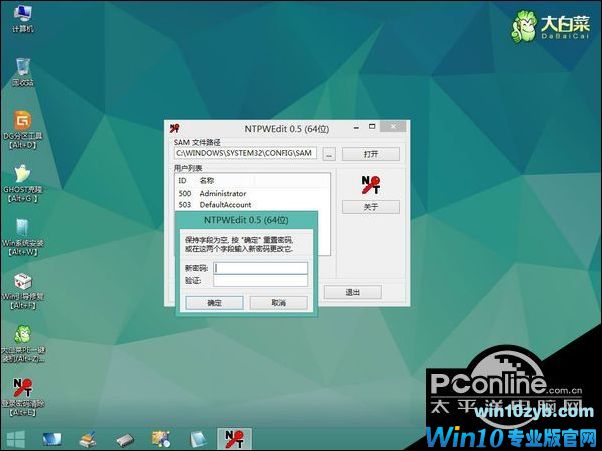Select the DefaultAccount user row
Screen dimensions: 602x451
[252, 205]
